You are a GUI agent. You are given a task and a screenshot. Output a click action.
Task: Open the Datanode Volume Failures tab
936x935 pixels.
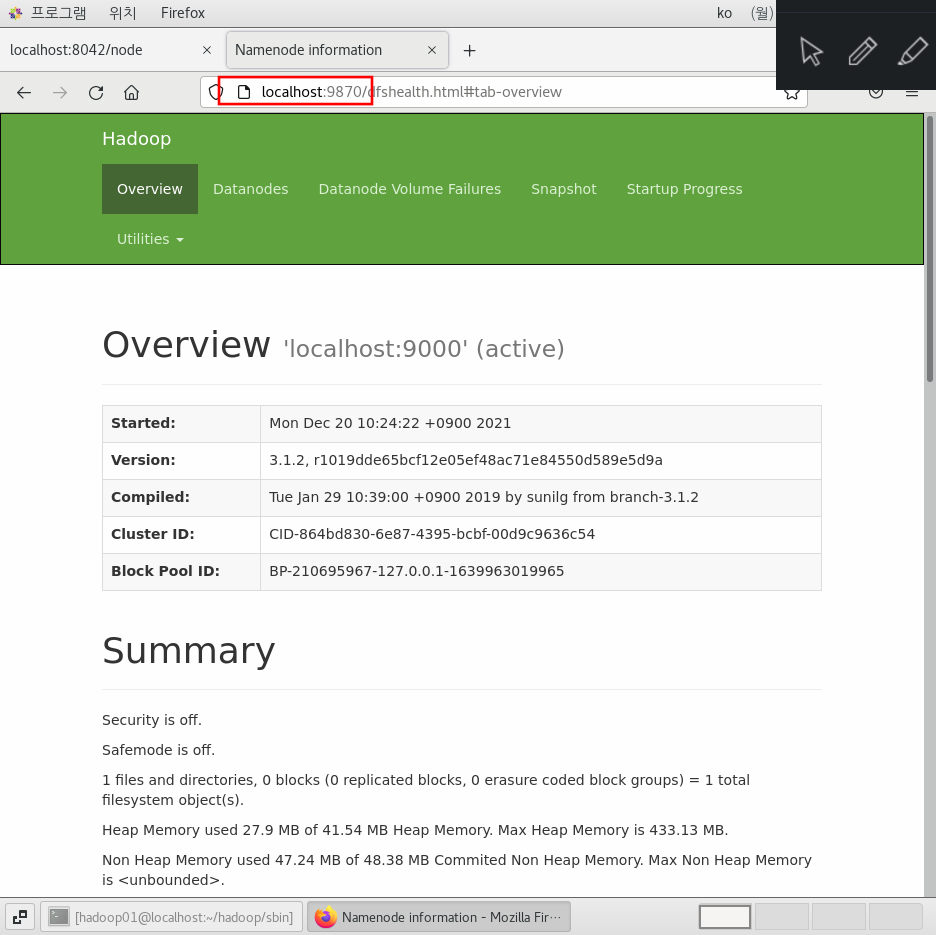pos(410,189)
